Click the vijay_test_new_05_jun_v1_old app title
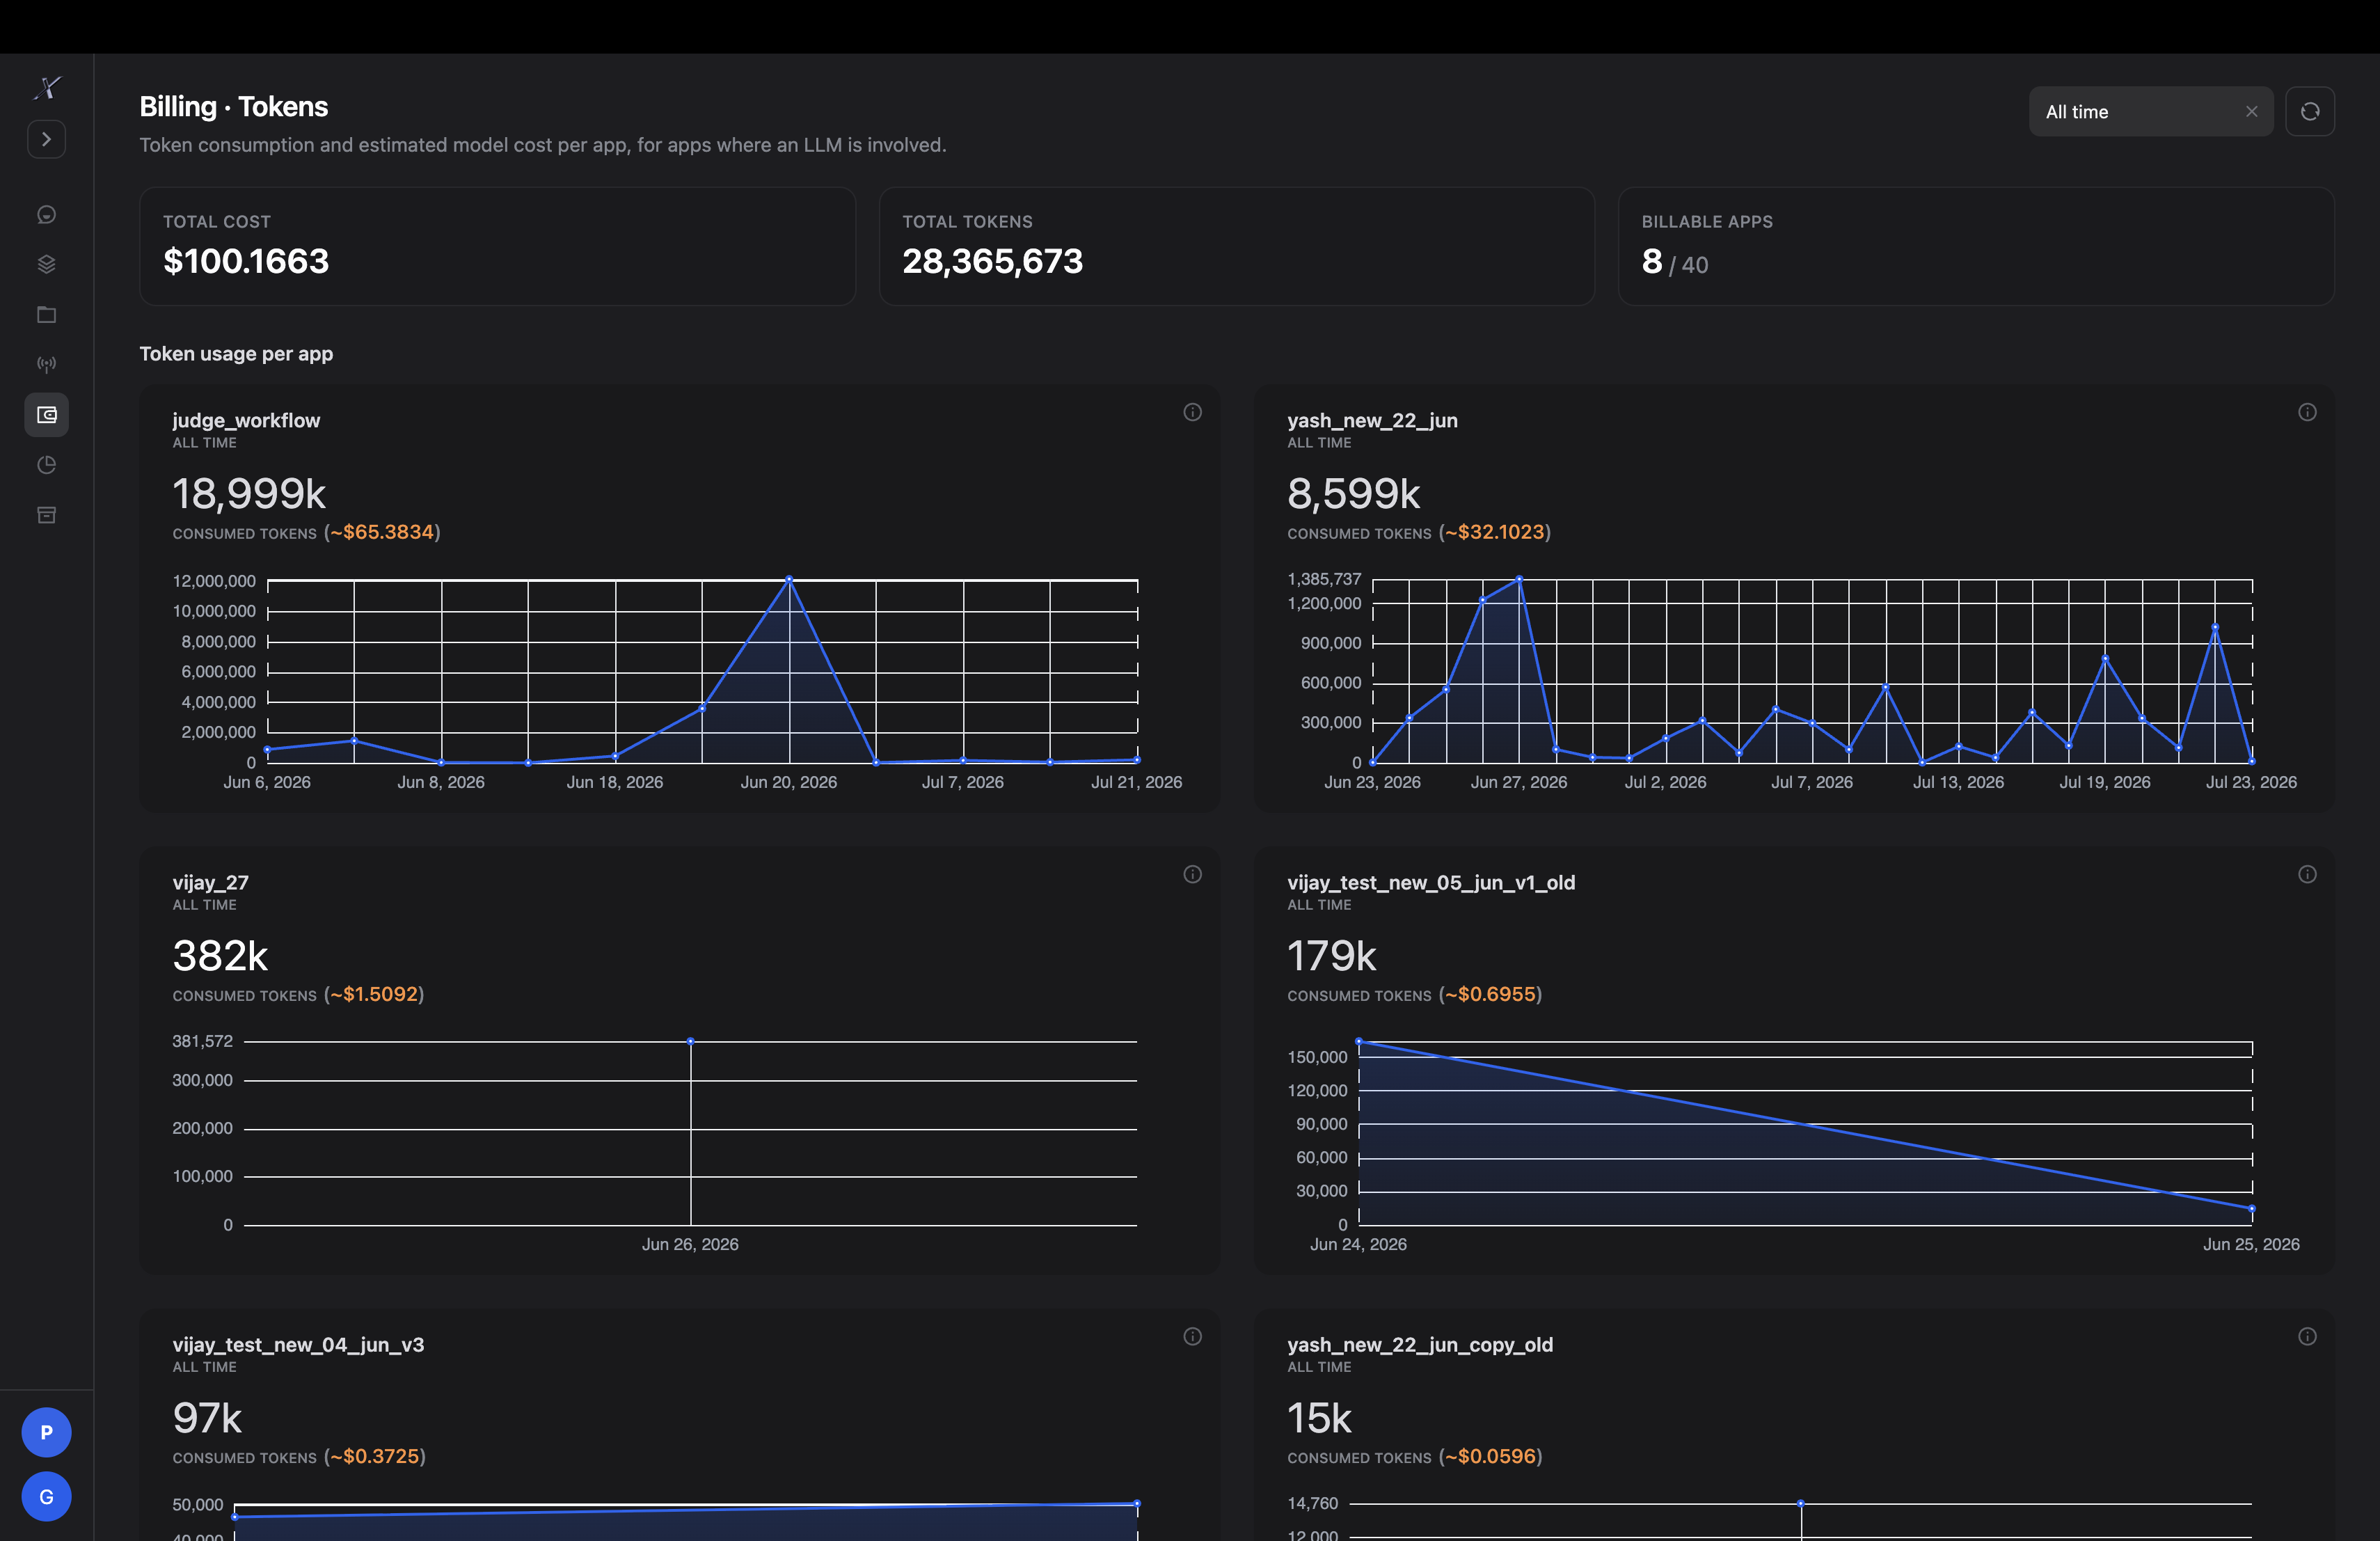This screenshot has height=1541, width=2380. (x=1431, y=882)
